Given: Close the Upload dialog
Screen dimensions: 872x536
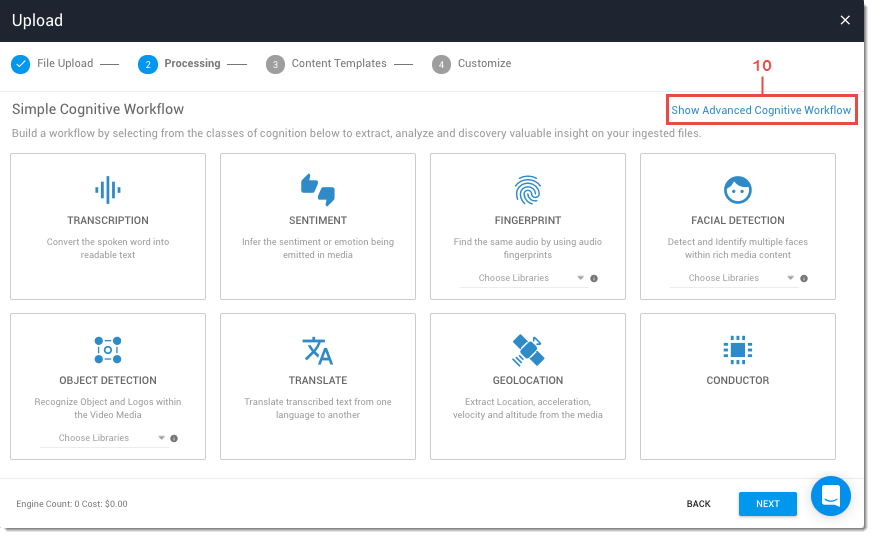Looking at the screenshot, I should [x=845, y=20].
